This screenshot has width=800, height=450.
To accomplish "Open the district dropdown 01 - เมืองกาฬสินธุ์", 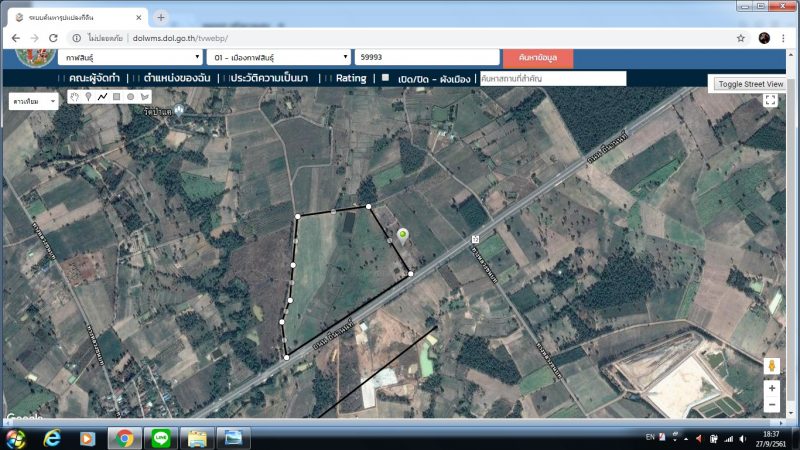I will click(279, 58).
